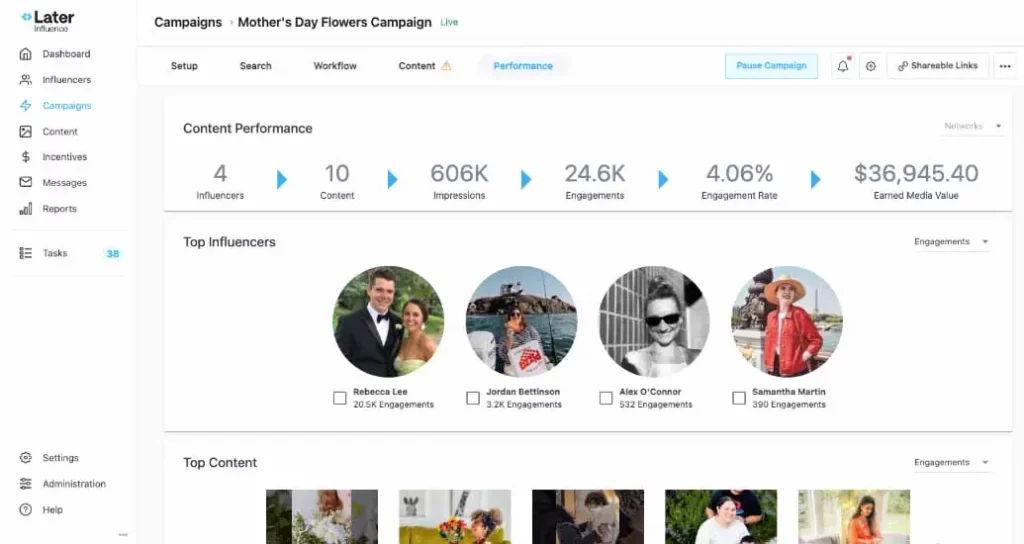Open Administration from sidebar
Screen dimensions: 1024x544
click(74, 484)
